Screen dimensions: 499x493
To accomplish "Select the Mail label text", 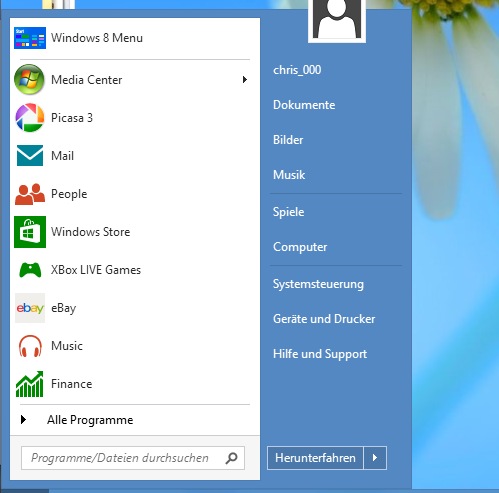I will (62, 156).
